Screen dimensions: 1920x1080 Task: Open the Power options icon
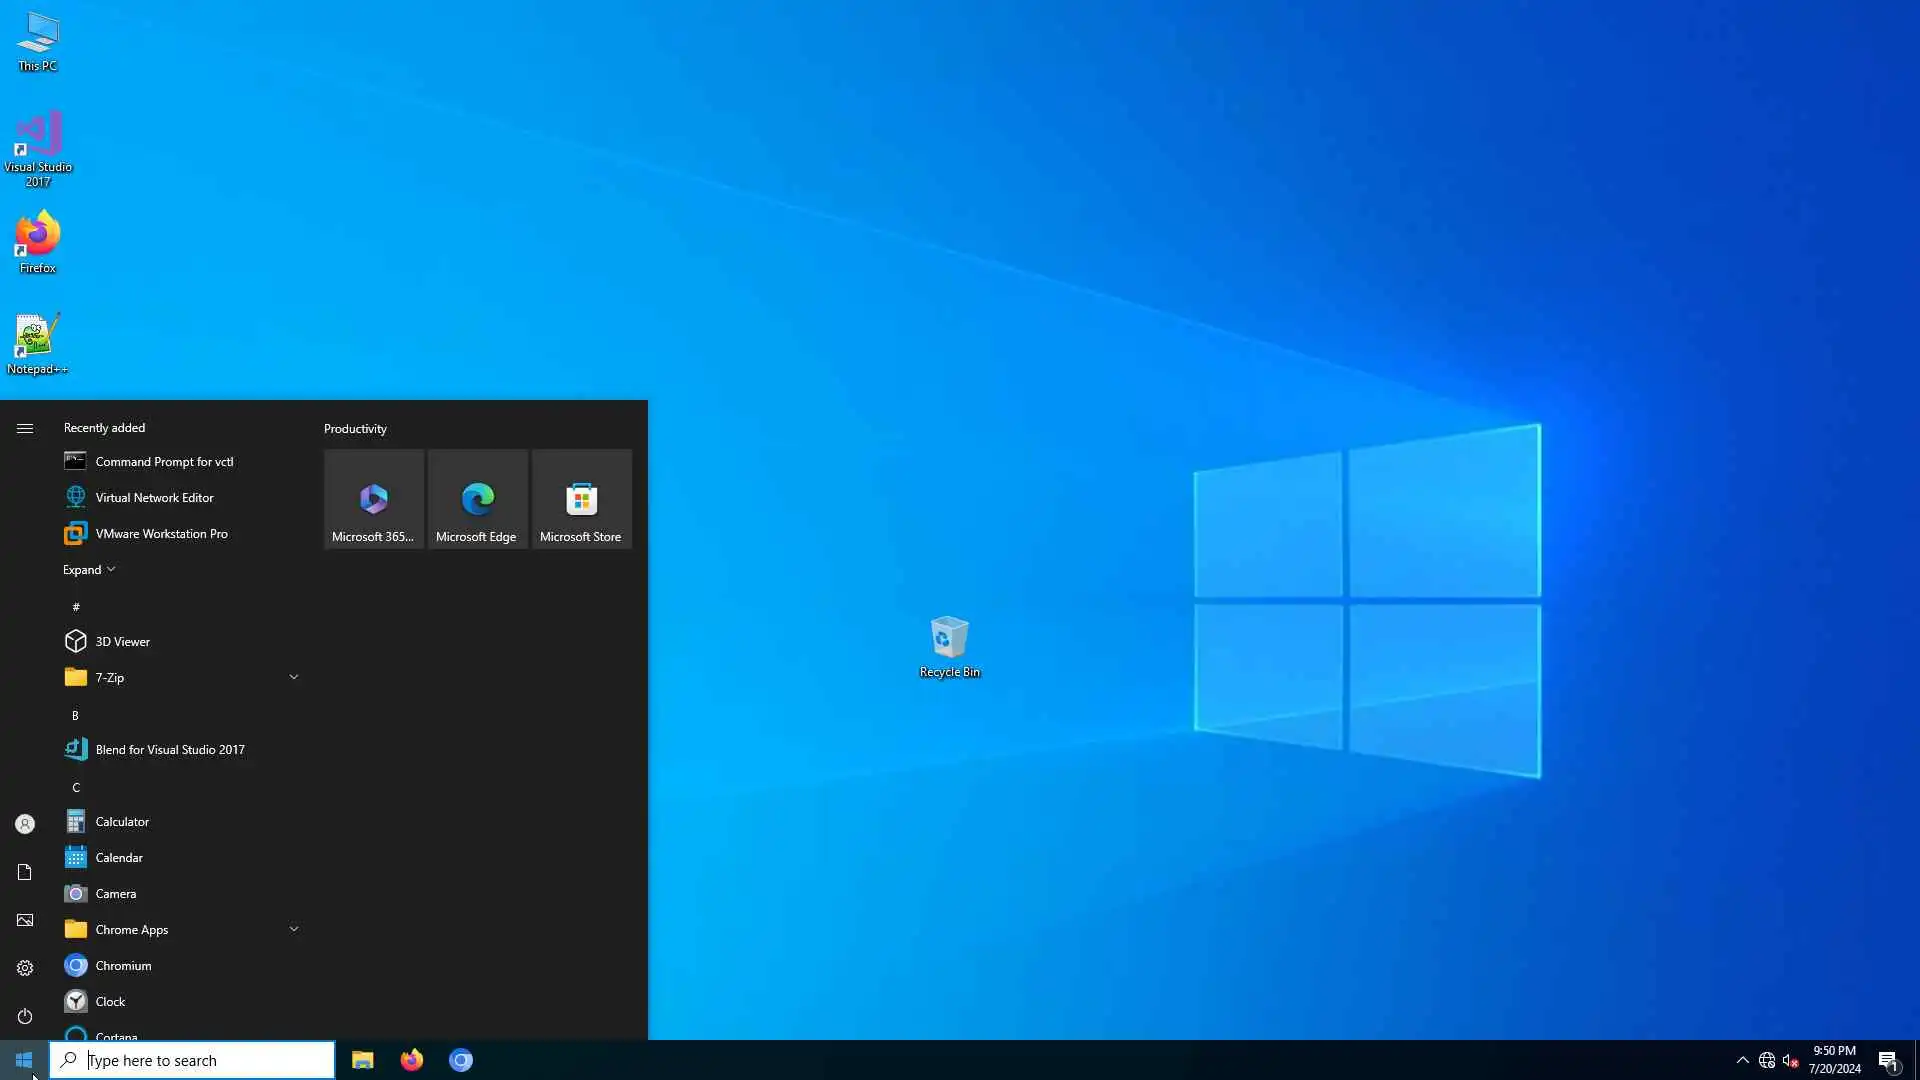[25, 1016]
